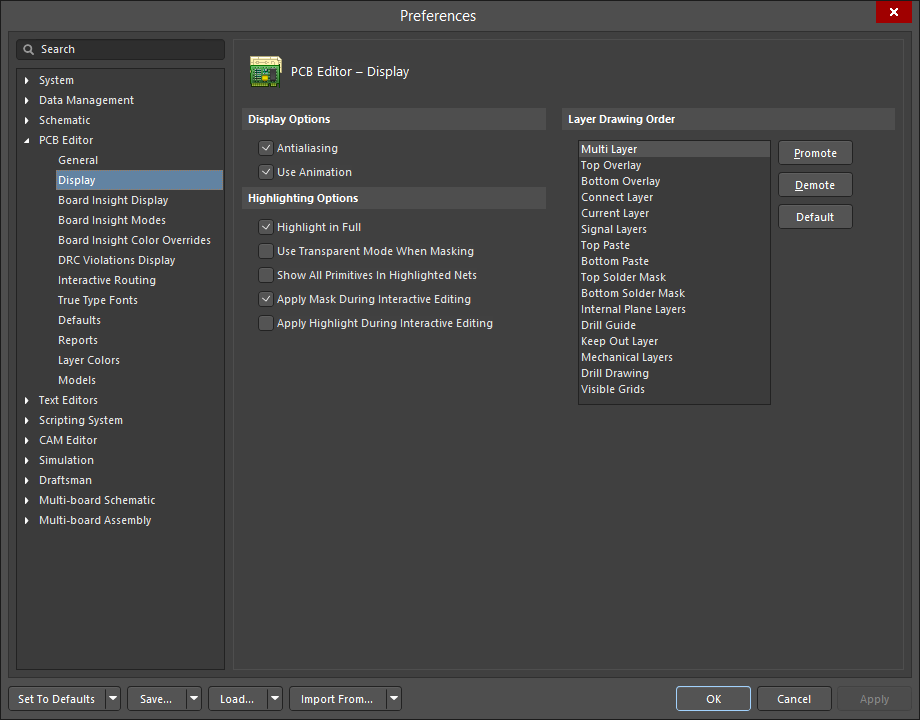This screenshot has width=920, height=720.
Task: Toggle Apply Mask During Interactive Editing
Action: [266, 299]
